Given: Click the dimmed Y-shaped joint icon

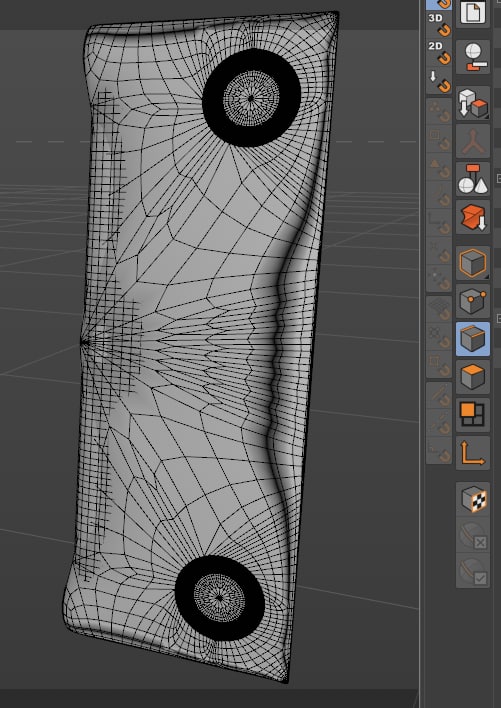Looking at the screenshot, I should tap(473, 142).
